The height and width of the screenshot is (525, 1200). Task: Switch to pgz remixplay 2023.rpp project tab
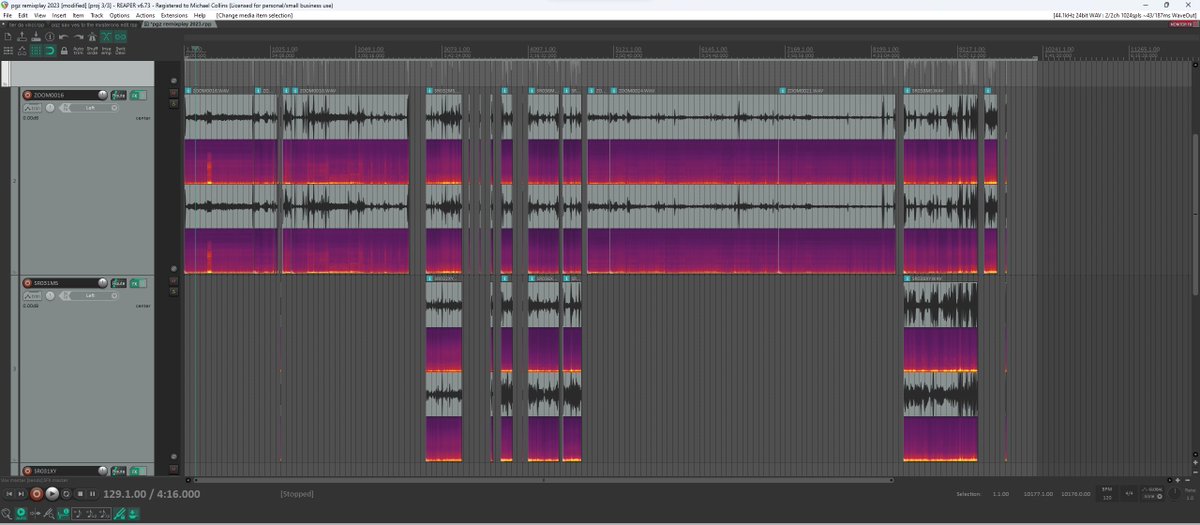[x=178, y=24]
